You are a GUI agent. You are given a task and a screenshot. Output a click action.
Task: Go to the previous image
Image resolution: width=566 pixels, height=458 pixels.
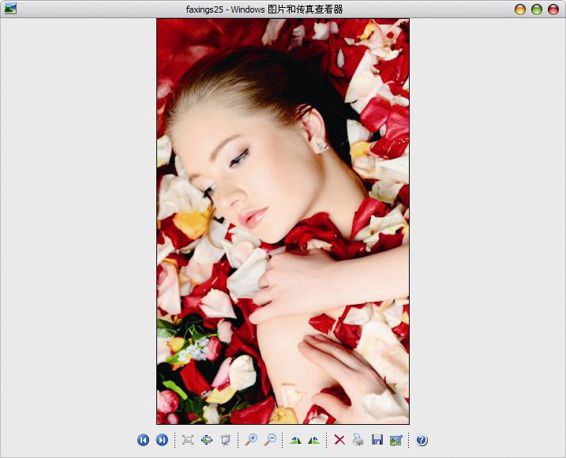coord(143,440)
